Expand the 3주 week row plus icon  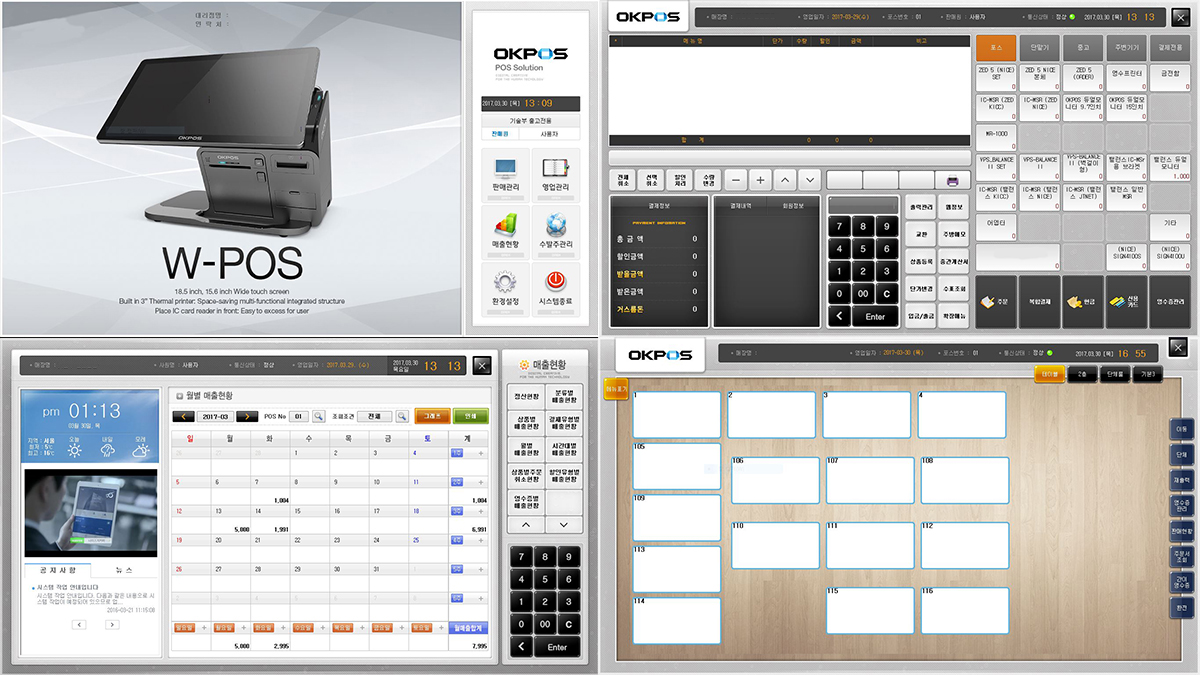[x=481, y=511]
